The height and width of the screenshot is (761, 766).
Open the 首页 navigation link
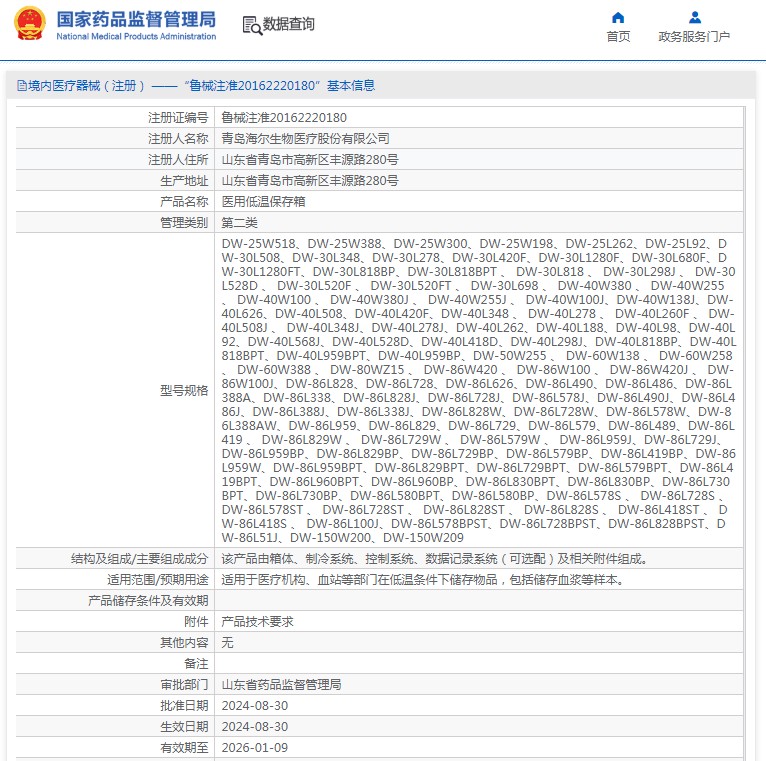click(618, 37)
